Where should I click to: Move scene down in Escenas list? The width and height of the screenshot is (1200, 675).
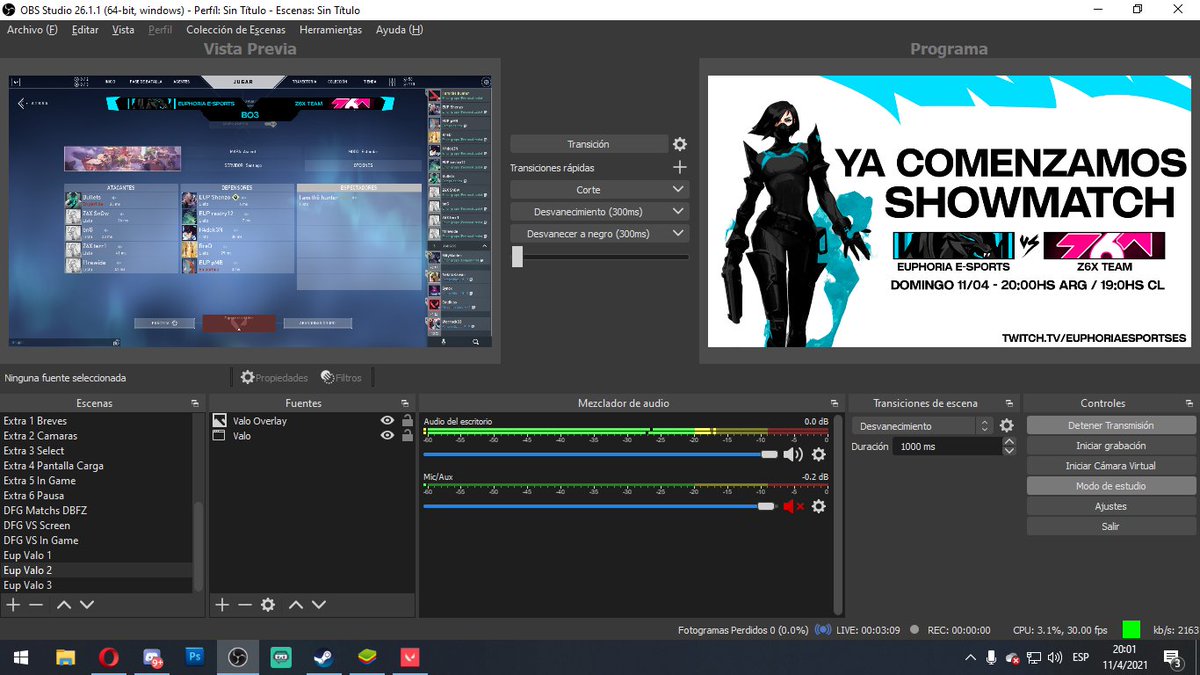coord(87,605)
